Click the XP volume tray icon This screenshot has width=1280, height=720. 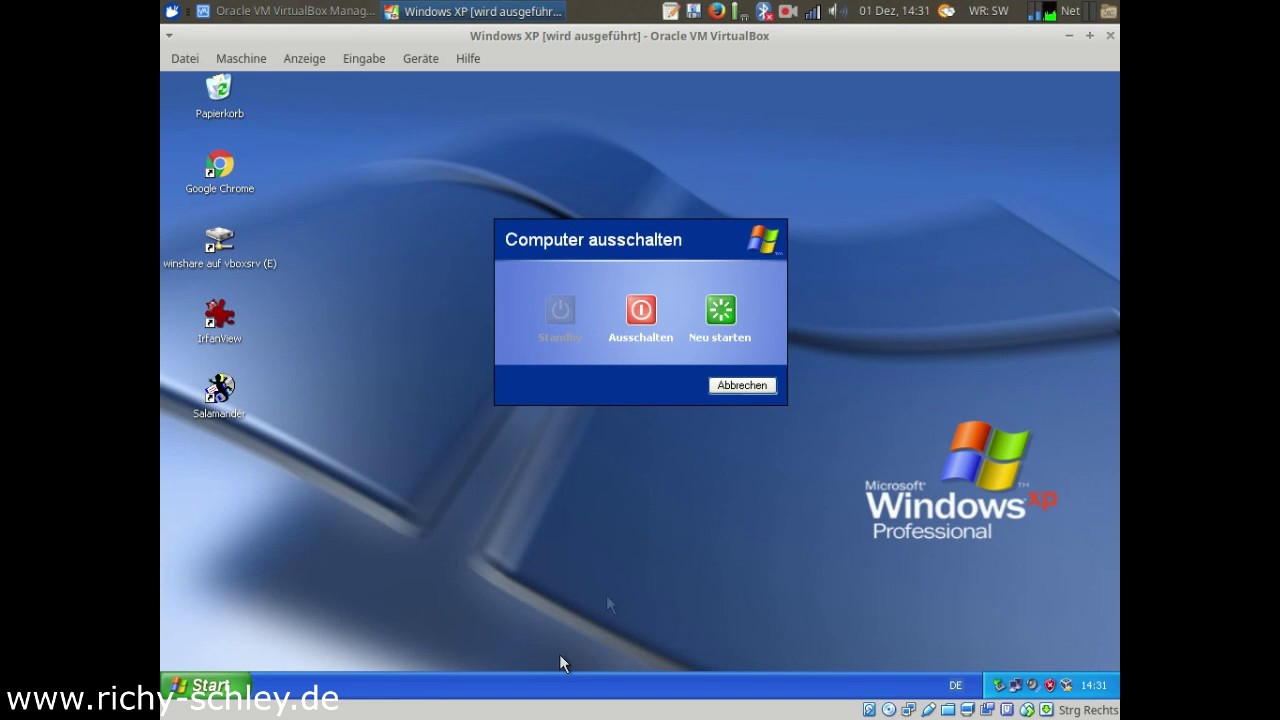coord(1033,685)
